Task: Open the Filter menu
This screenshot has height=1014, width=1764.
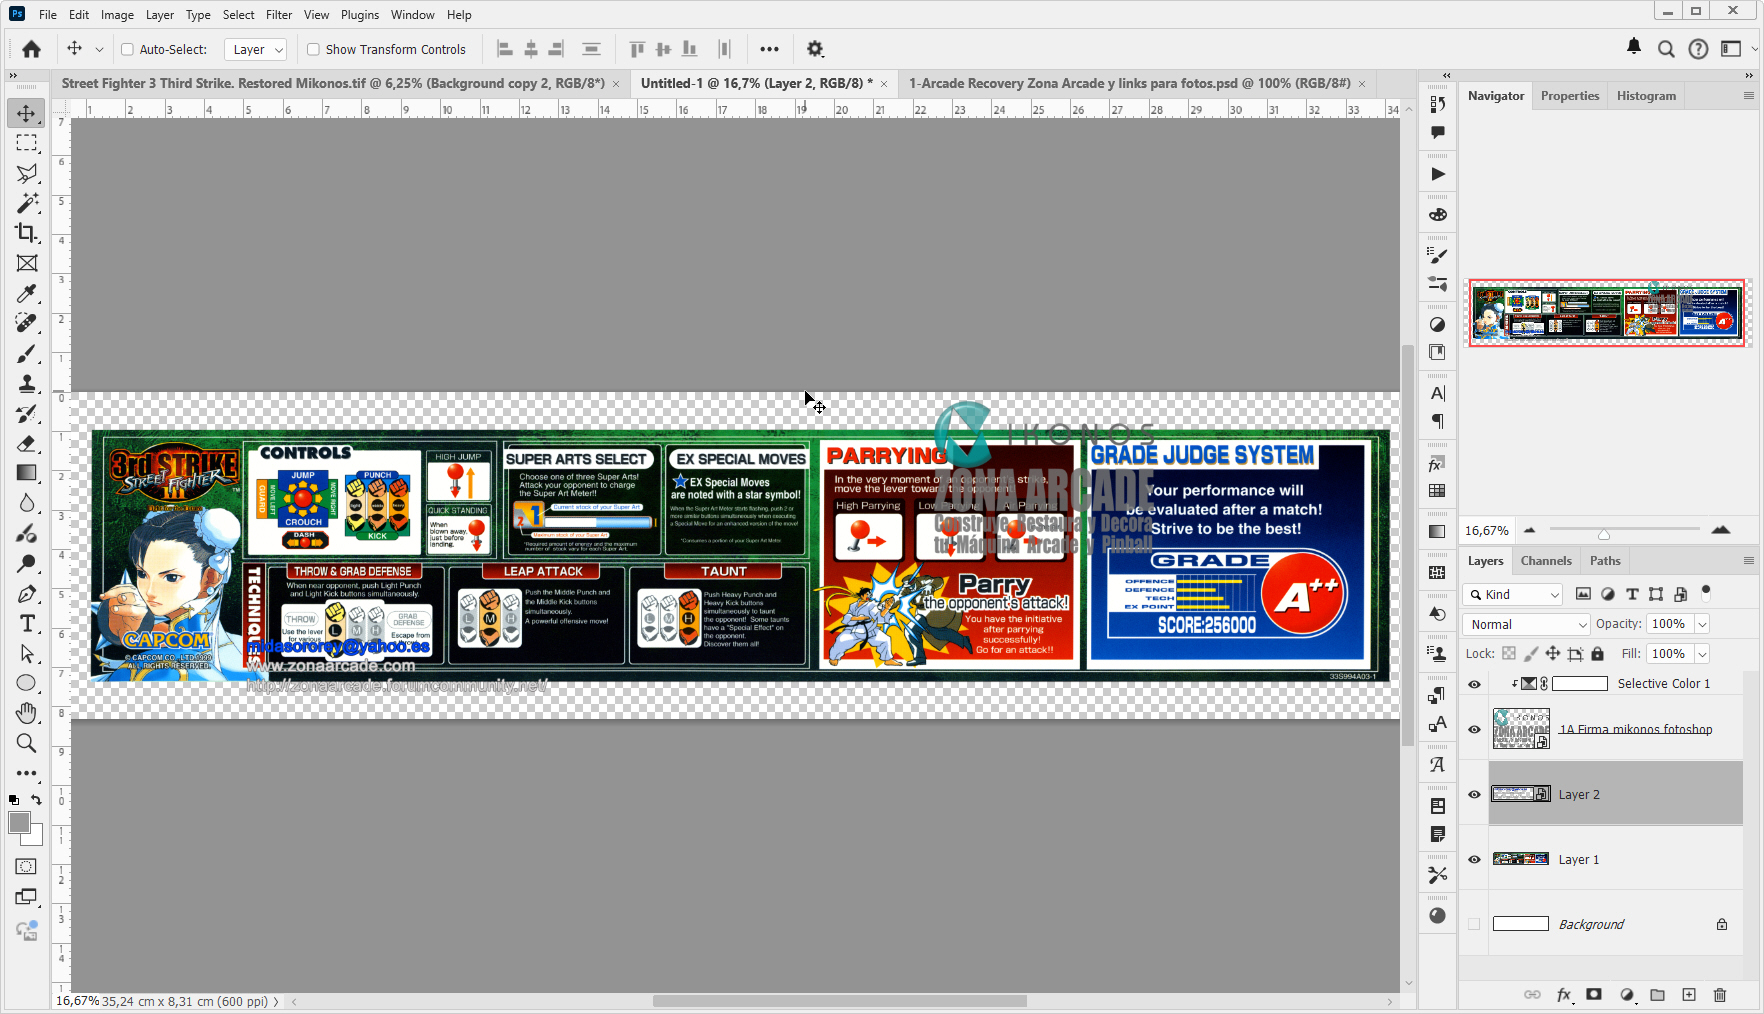Action: [x=279, y=15]
